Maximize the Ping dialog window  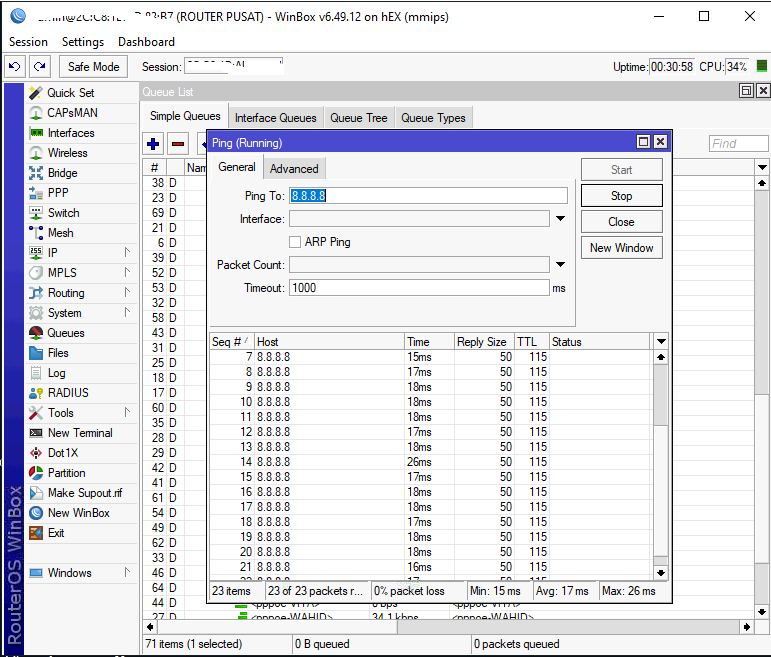643,142
